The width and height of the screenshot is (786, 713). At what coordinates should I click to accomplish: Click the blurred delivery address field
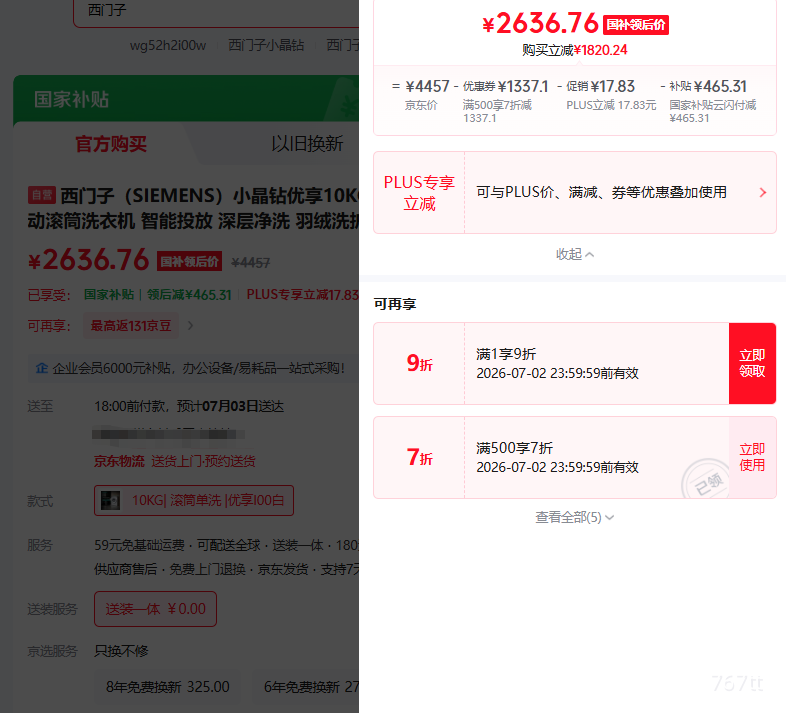click(x=169, y=434)
